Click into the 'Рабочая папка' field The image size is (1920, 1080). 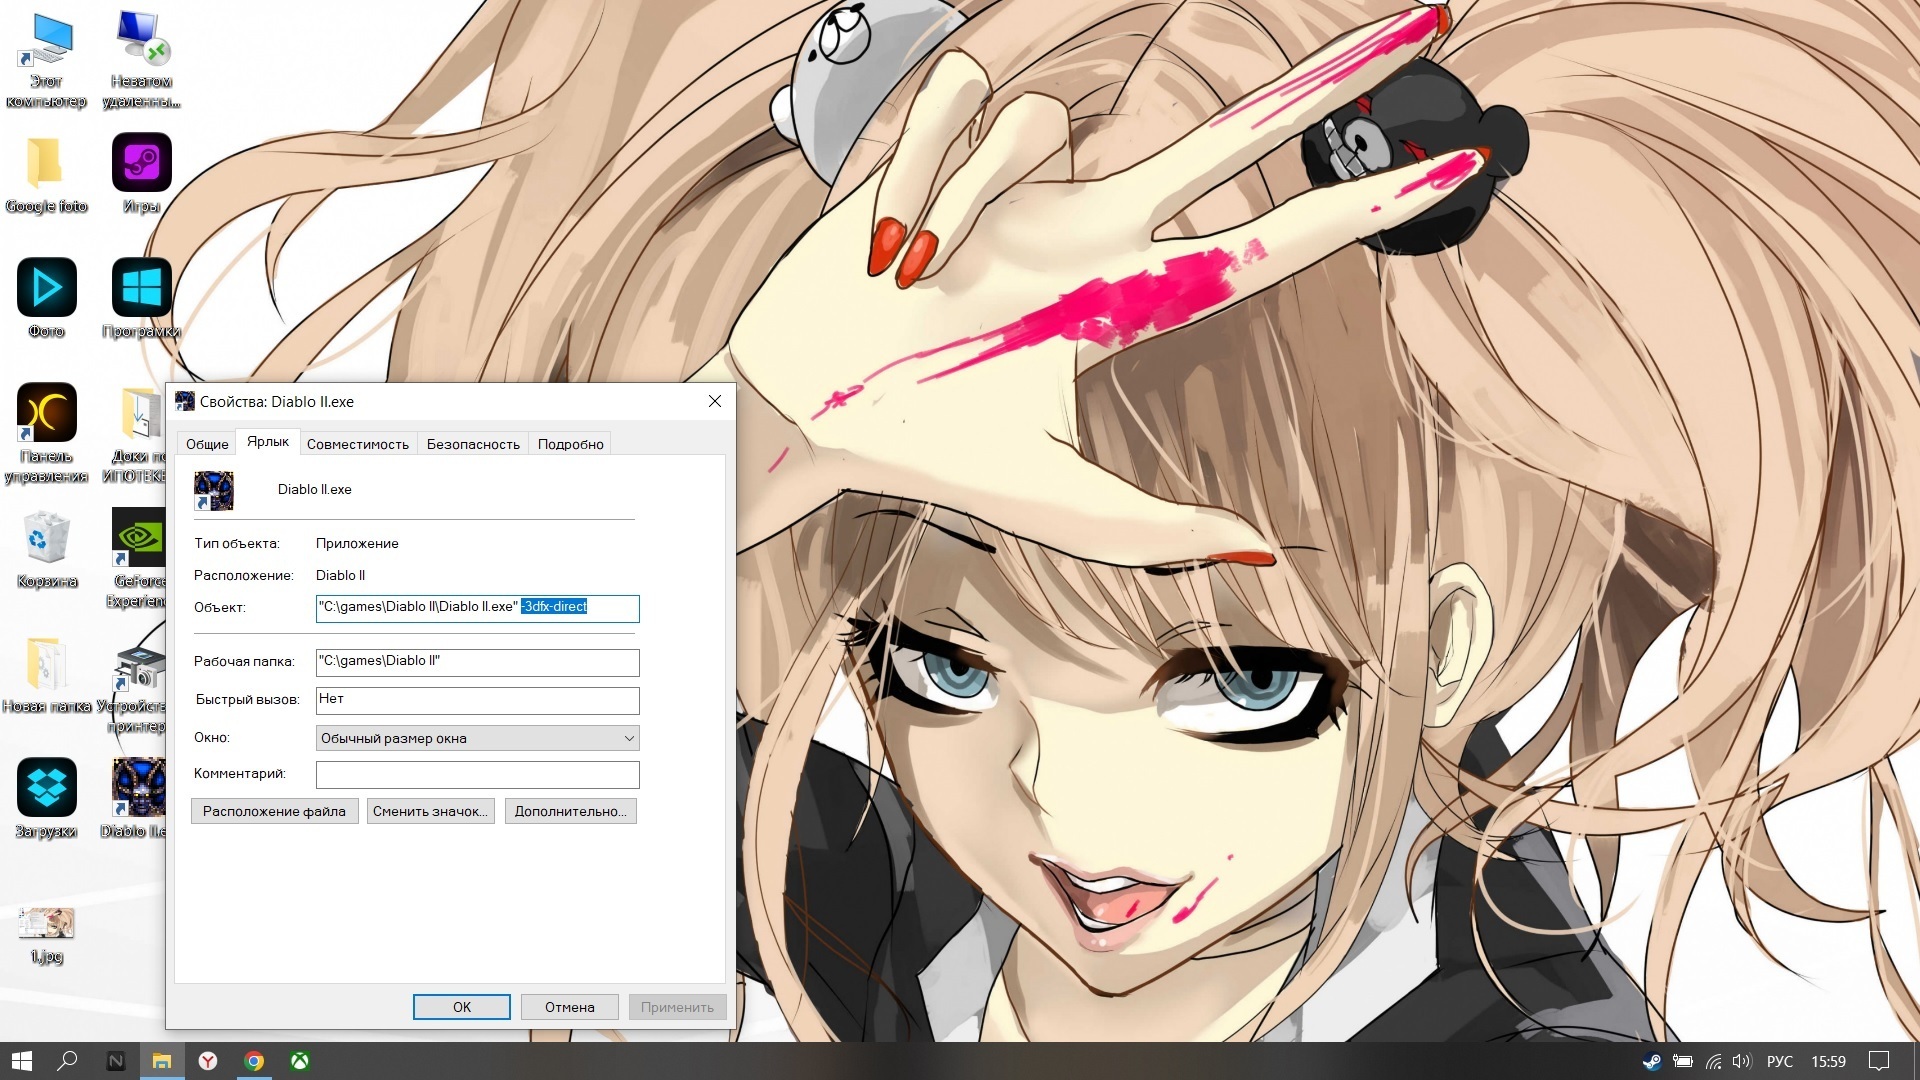[x=477, y=662]
